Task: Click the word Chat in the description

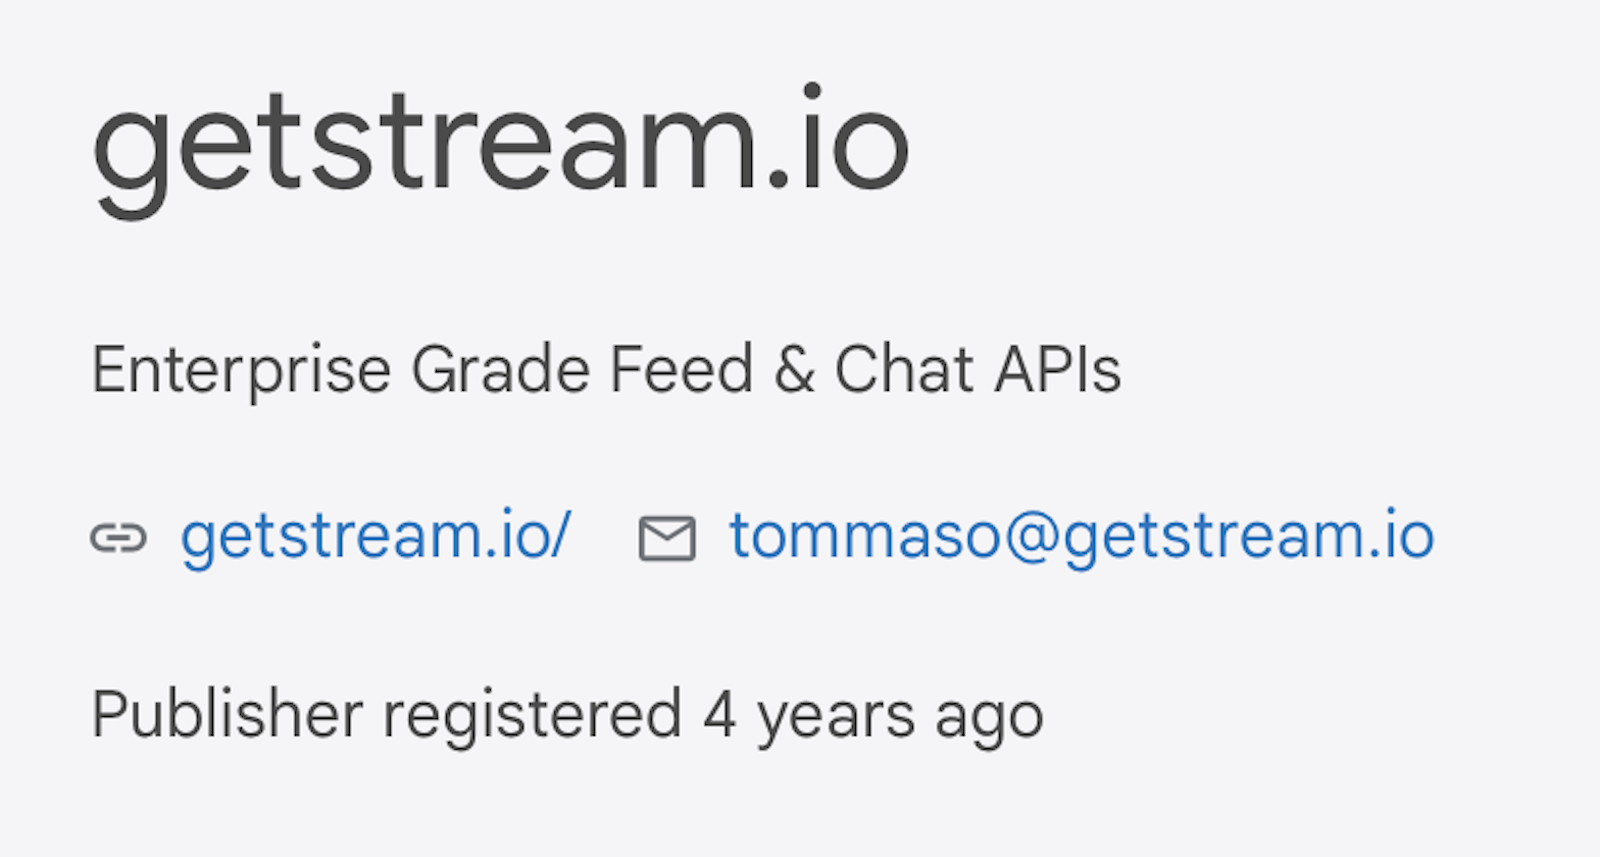Action: [x=904, y=370]
